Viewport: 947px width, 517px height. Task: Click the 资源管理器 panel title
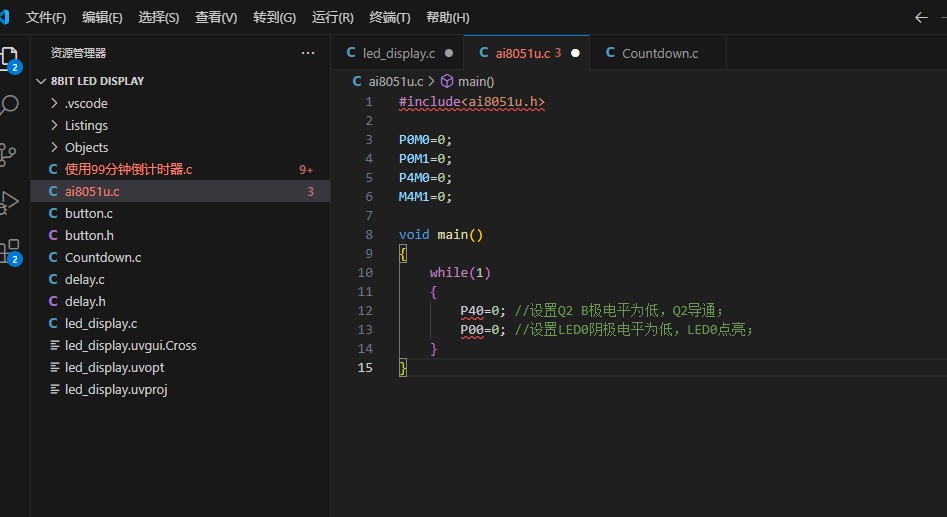(79, 53)
